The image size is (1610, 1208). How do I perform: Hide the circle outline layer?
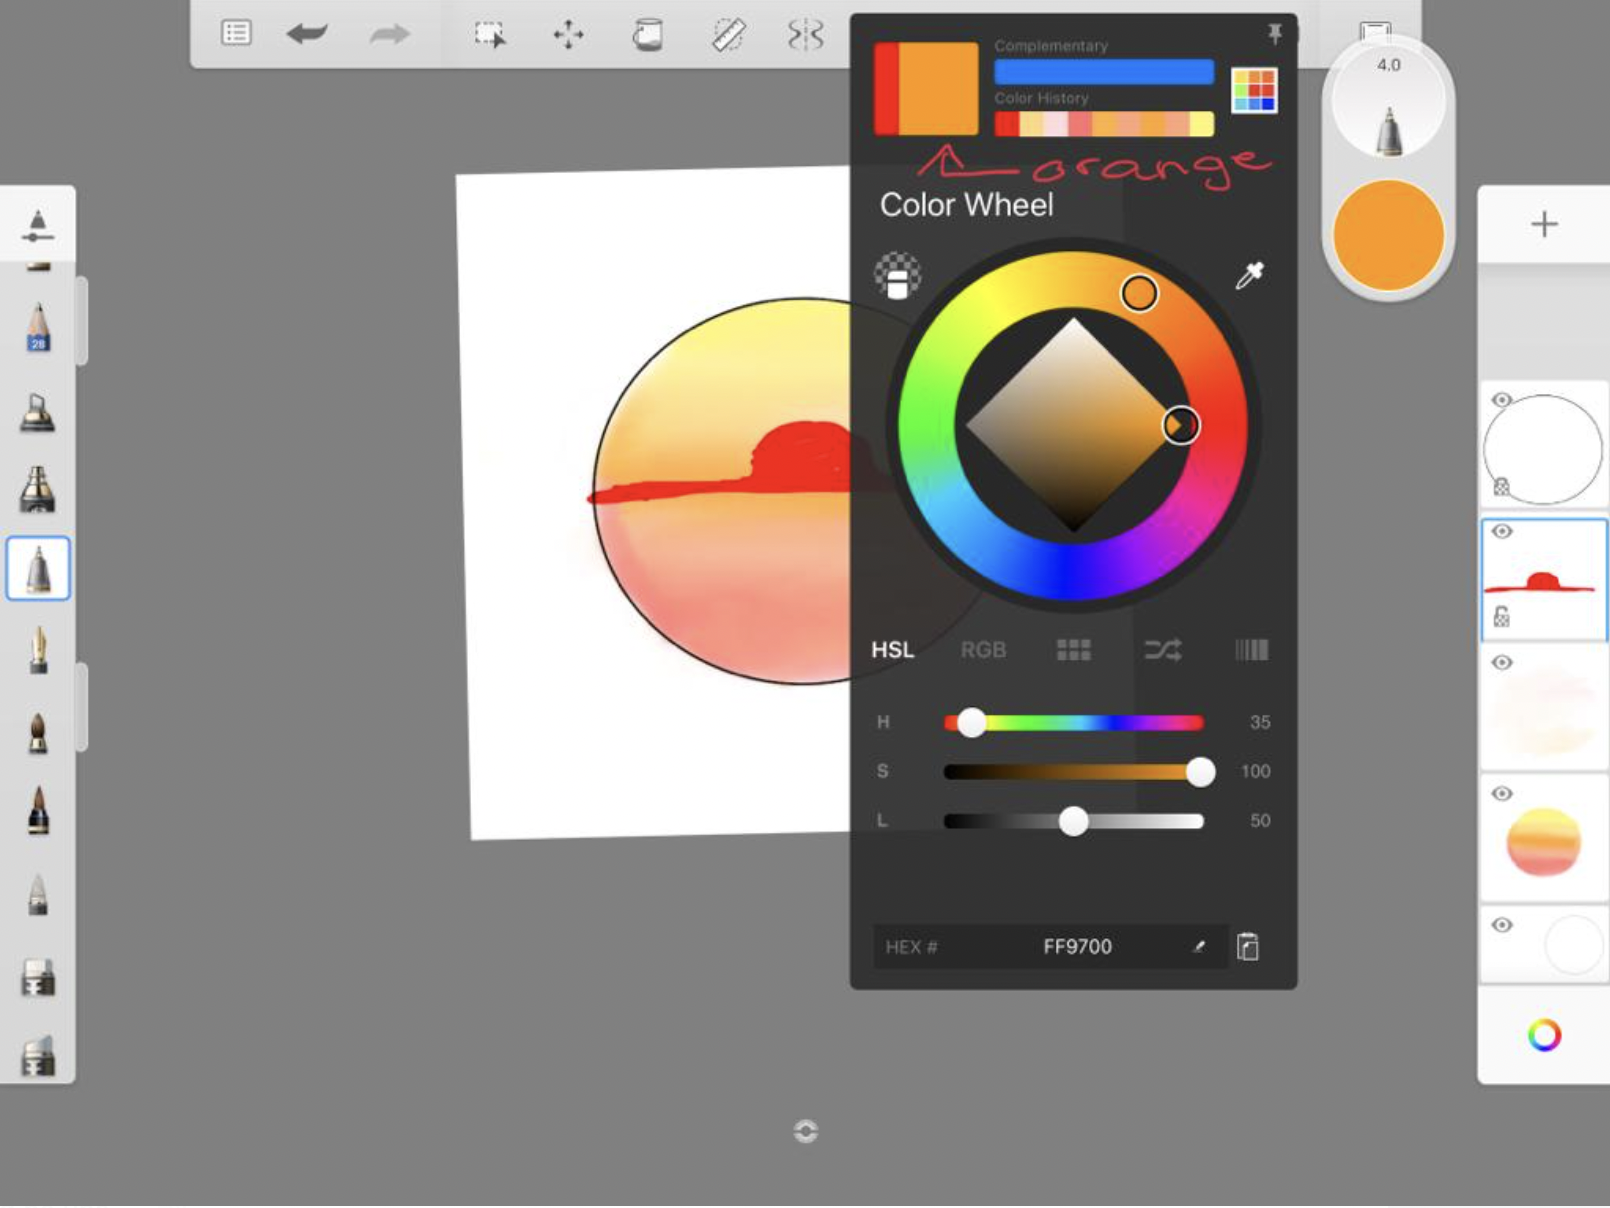click(1502, 400)
